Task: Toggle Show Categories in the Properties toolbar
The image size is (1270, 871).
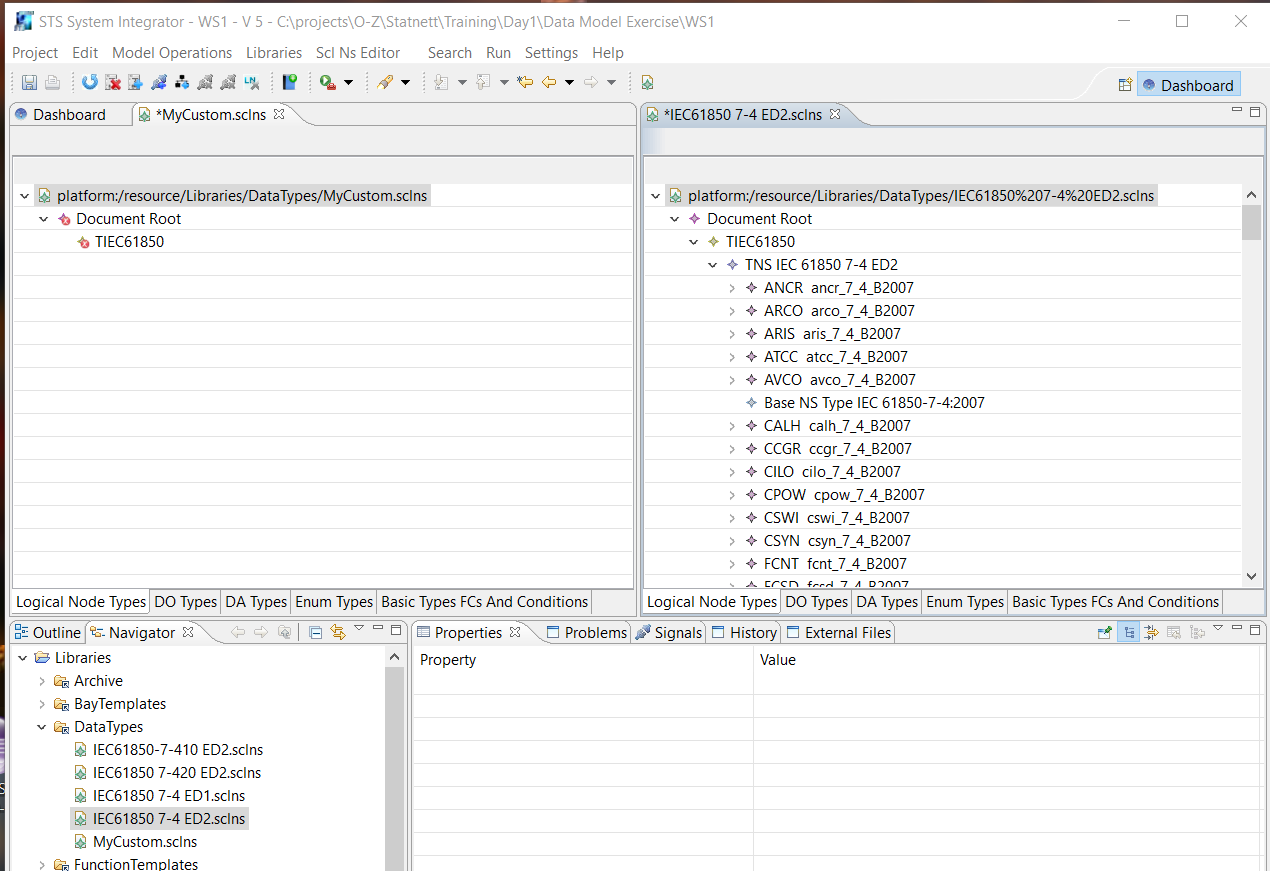Action: [x=1128, y=632]
